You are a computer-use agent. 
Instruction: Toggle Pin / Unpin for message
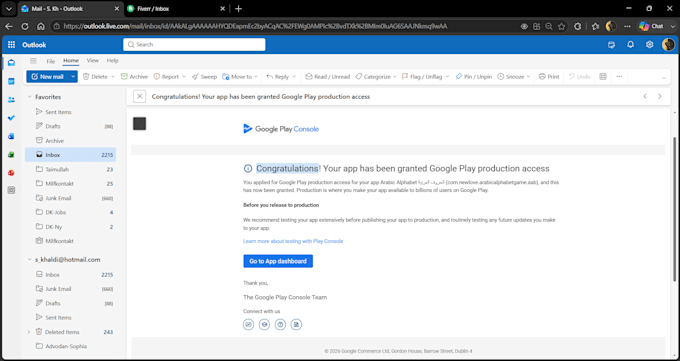[x=473, y=76]
